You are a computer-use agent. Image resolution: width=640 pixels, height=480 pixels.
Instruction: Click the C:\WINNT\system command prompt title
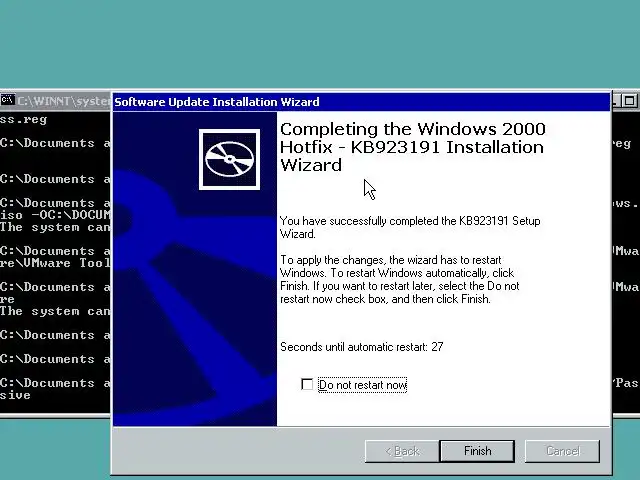point(64,101)
